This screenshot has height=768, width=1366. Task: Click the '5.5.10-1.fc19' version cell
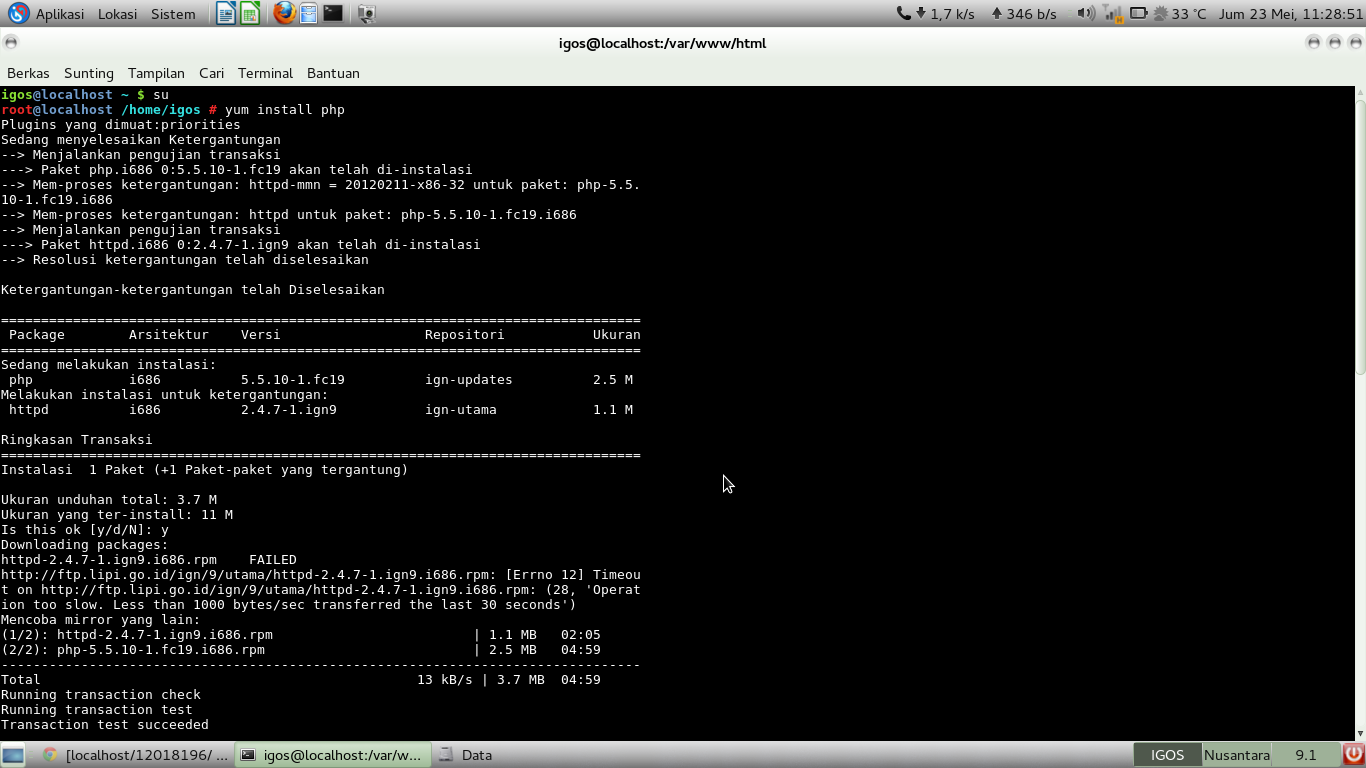[x=293, y=380]
